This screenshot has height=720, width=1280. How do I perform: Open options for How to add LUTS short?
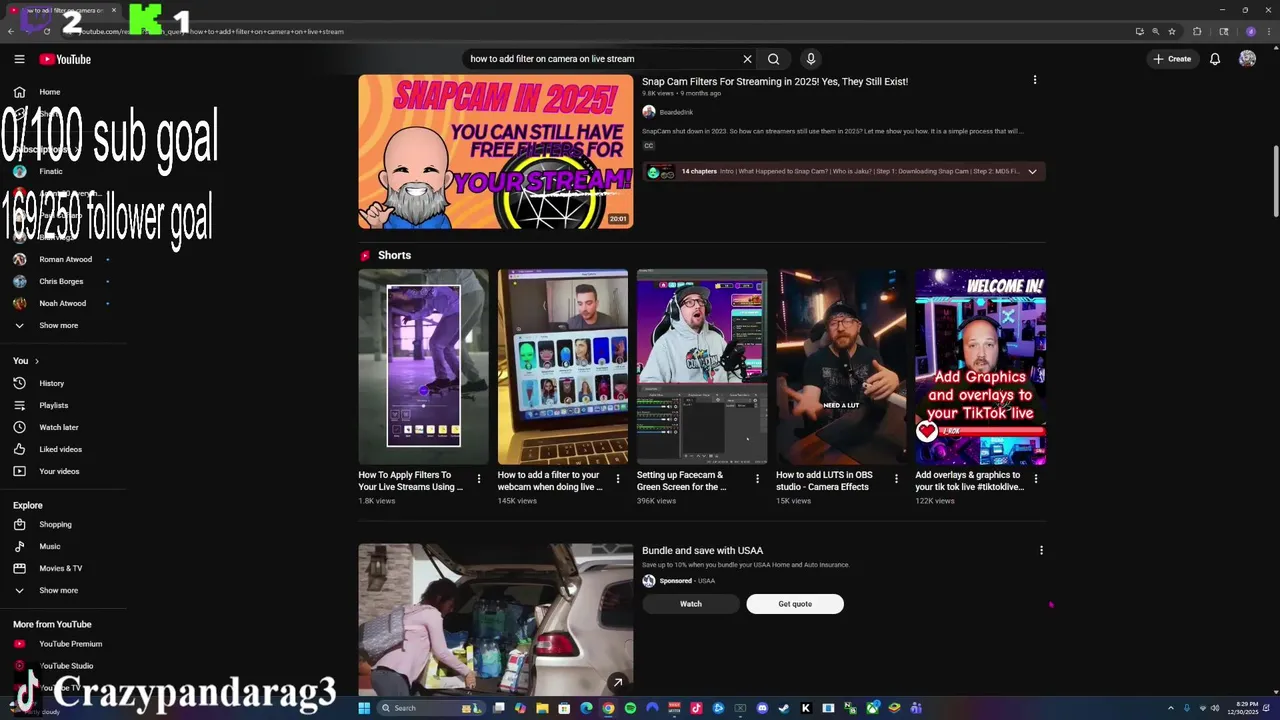(x=896, y=479)
